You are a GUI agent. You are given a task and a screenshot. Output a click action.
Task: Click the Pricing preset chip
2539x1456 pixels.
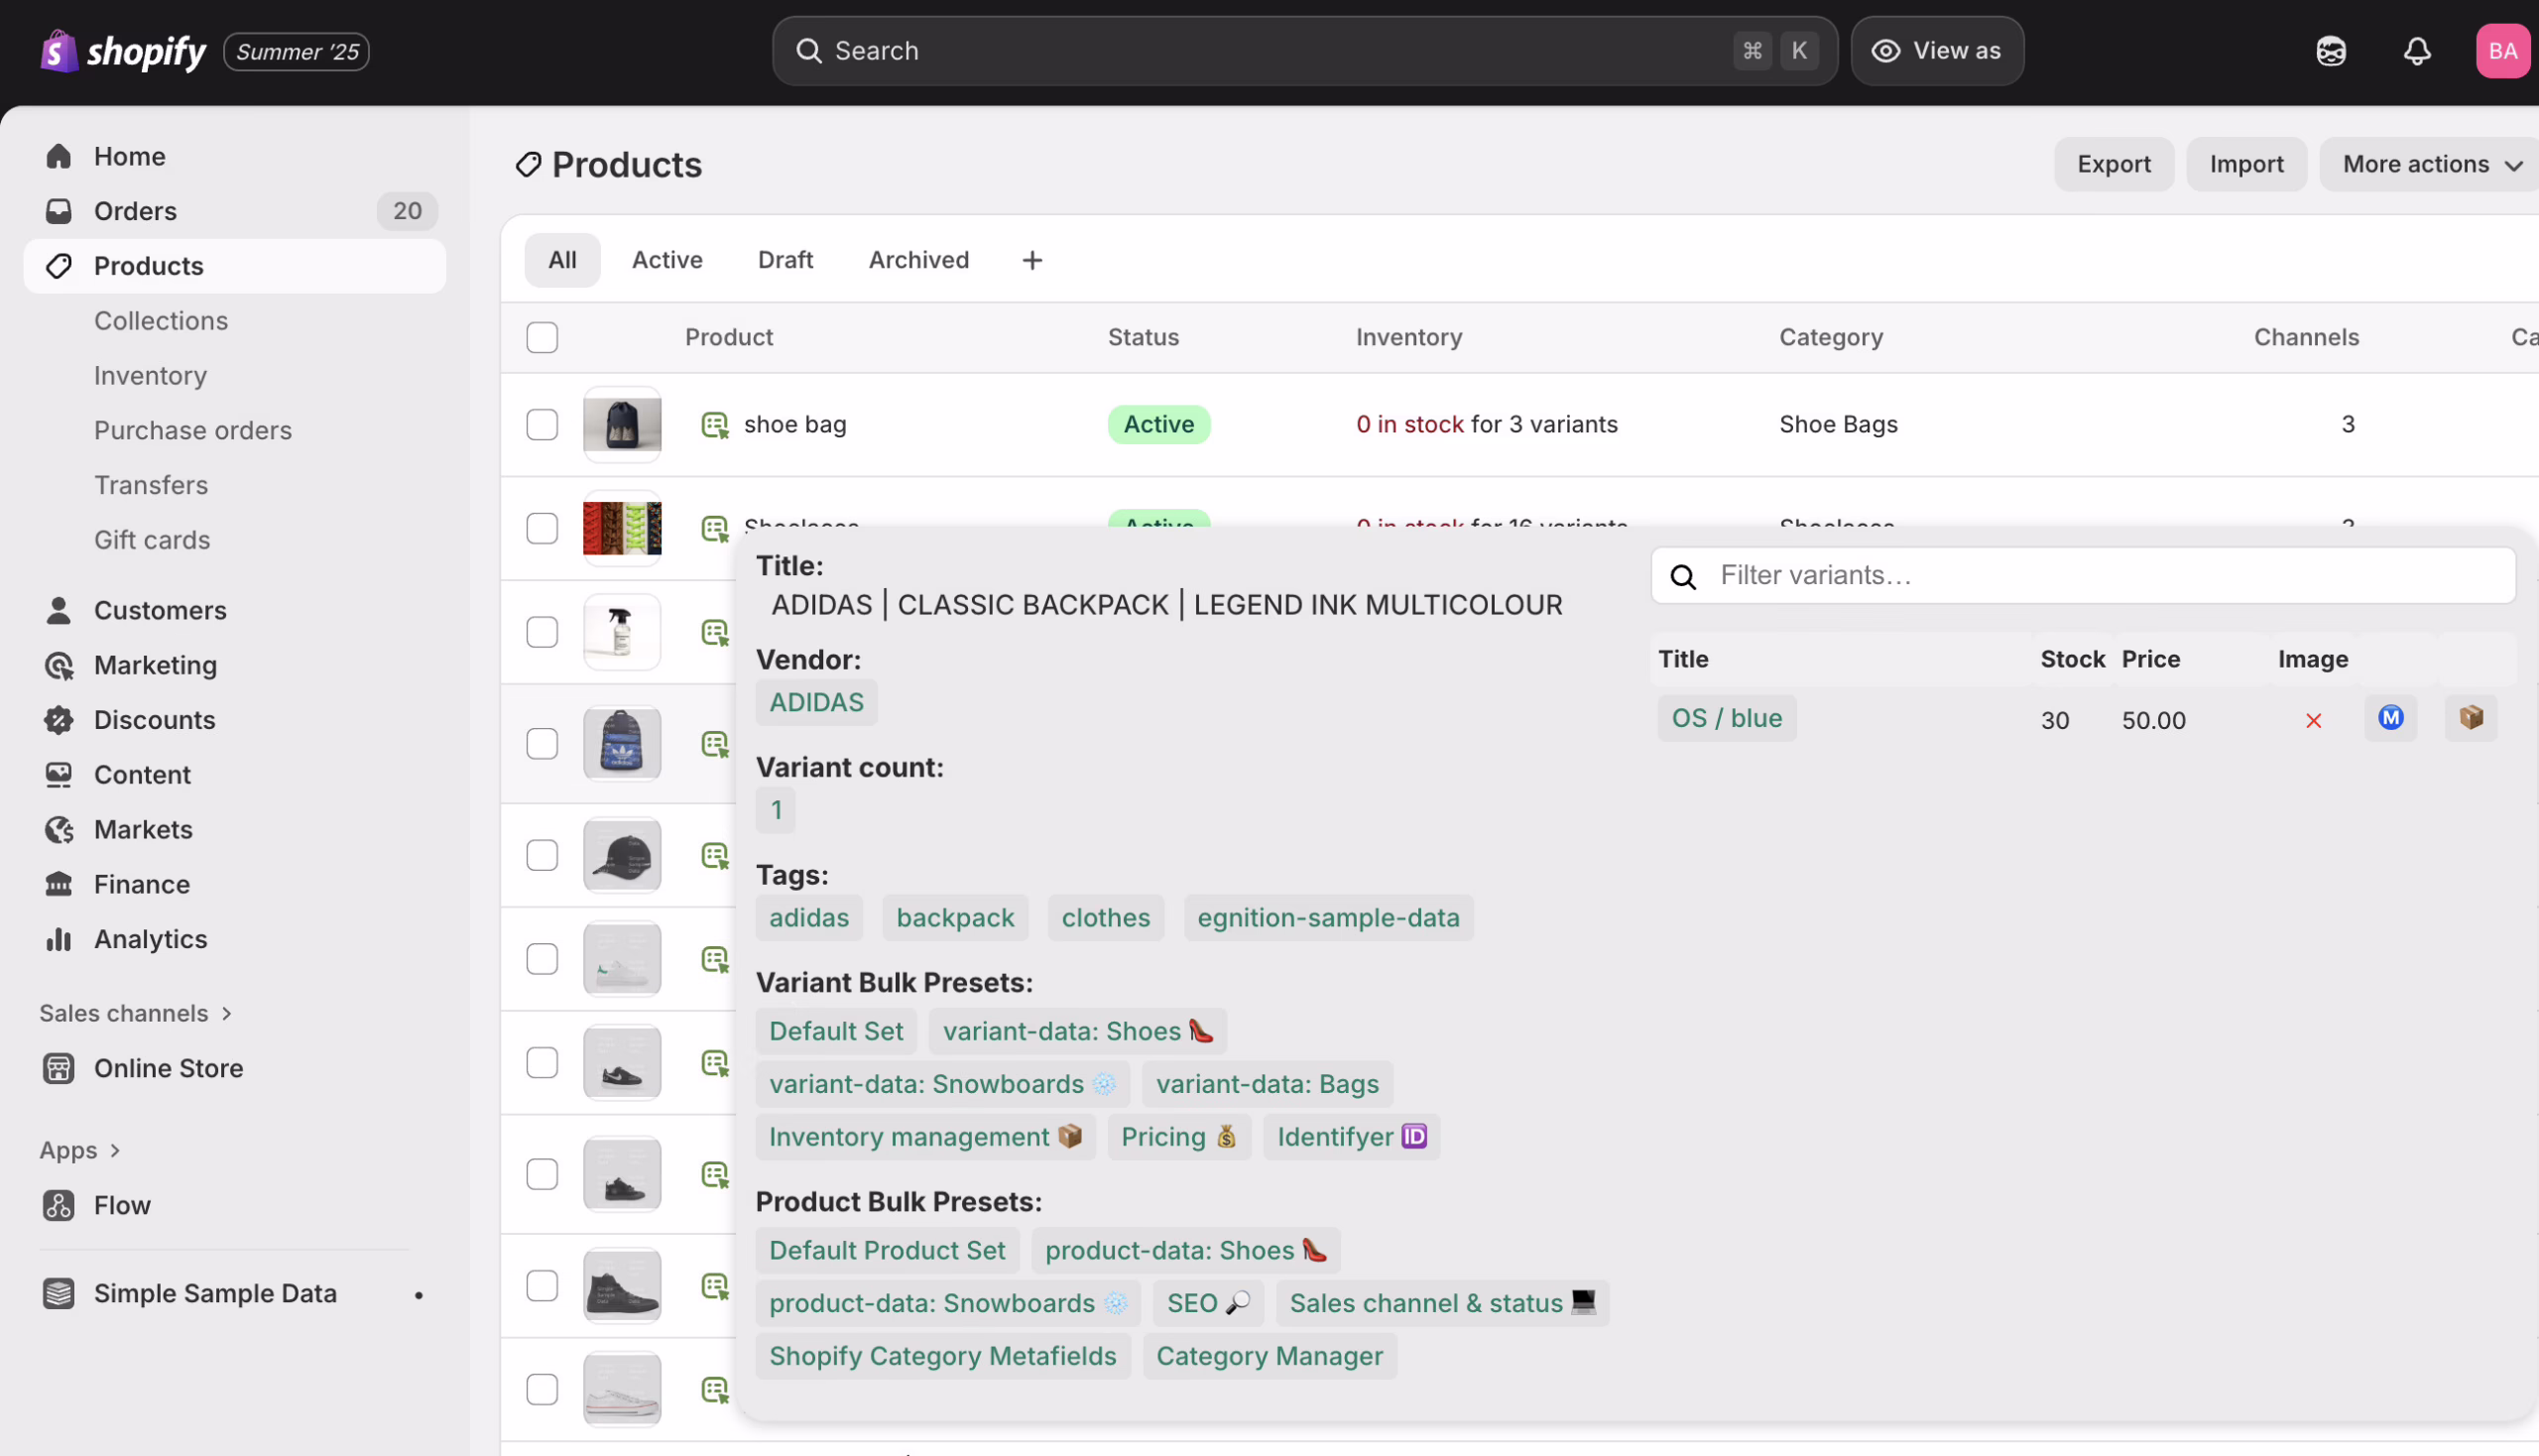1179,1137
